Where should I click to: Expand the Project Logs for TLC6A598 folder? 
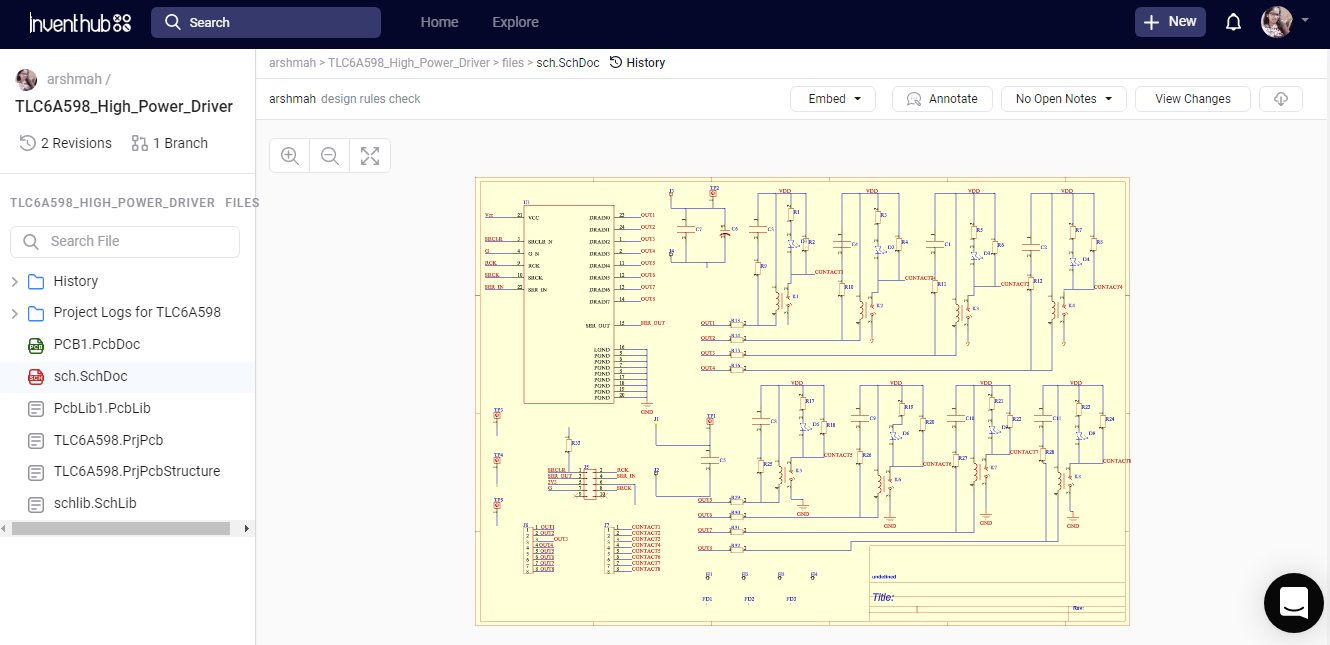[x=14, y=313]
